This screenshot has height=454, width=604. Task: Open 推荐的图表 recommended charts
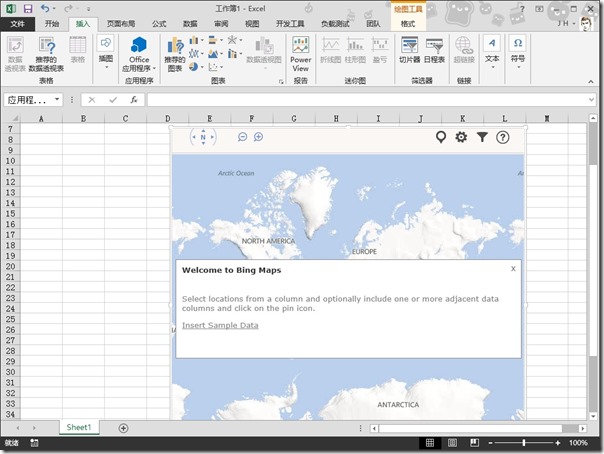(x=174, y=54)
